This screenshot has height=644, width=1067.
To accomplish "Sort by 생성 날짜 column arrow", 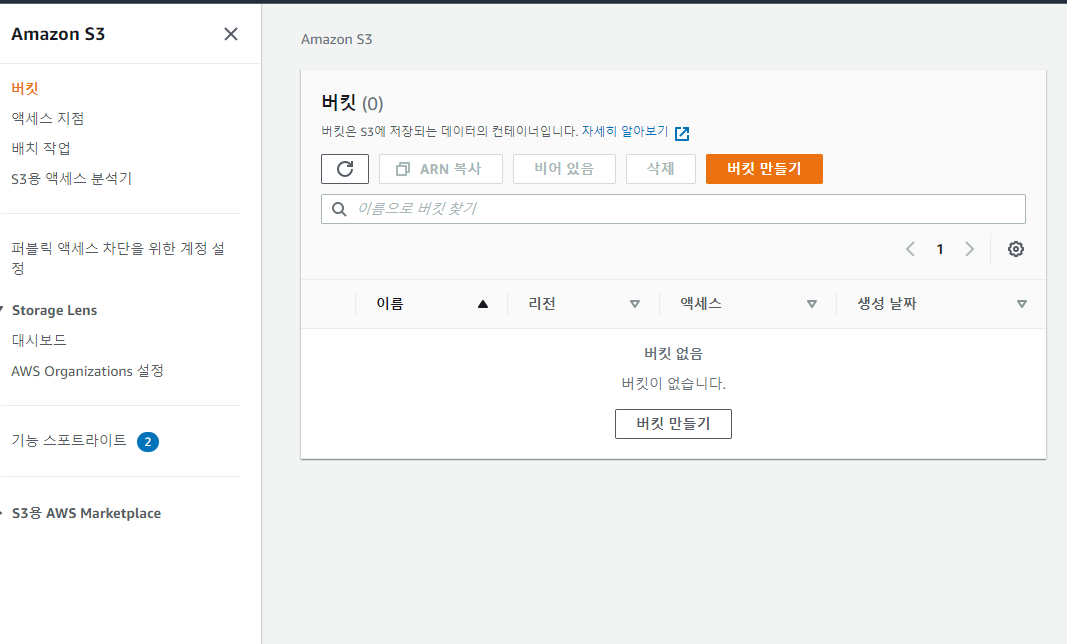I will (1021, 304).
